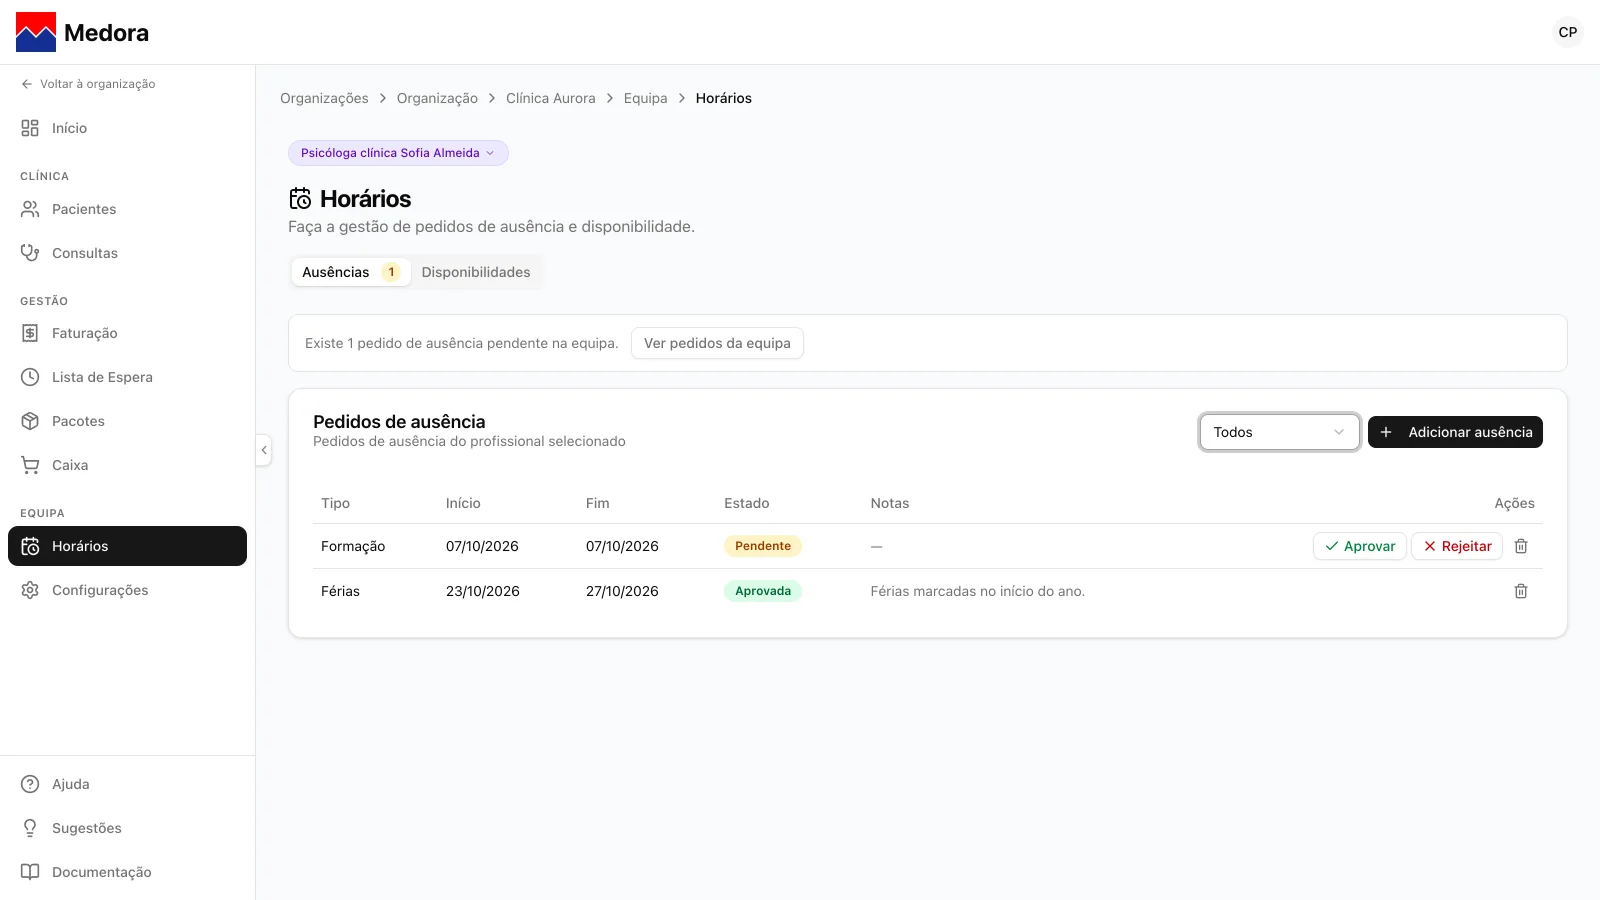
Task: Approve the Formação request
Action: pos(1360,546)
